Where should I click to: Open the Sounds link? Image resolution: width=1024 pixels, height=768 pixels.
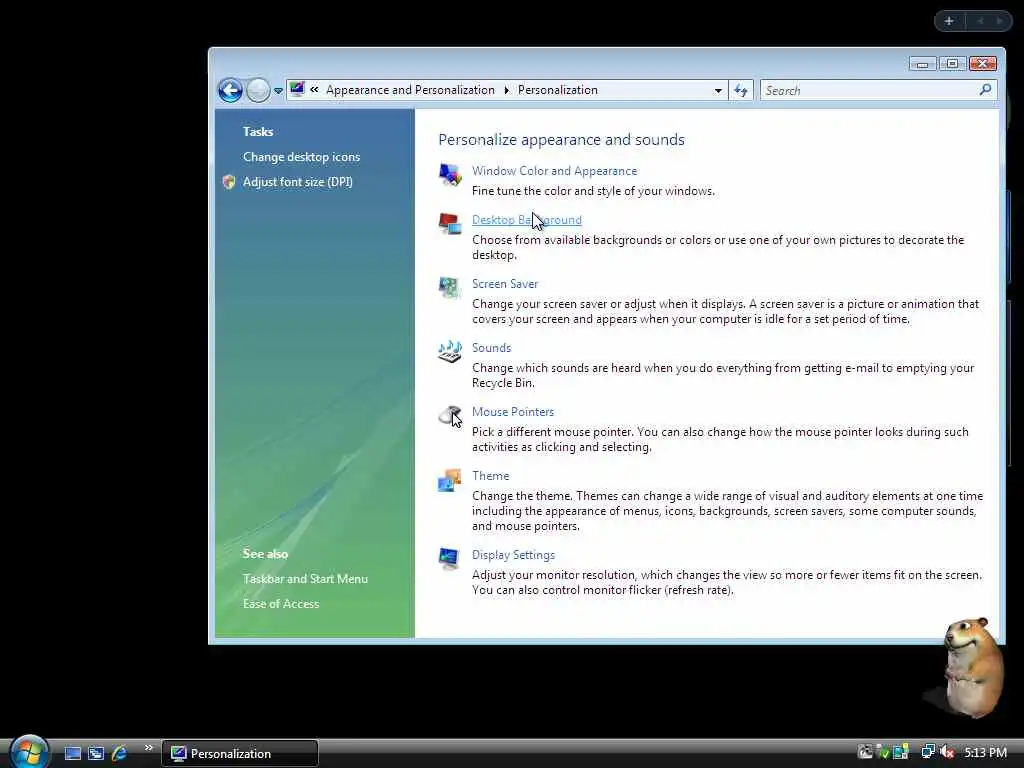coord(491,348)
